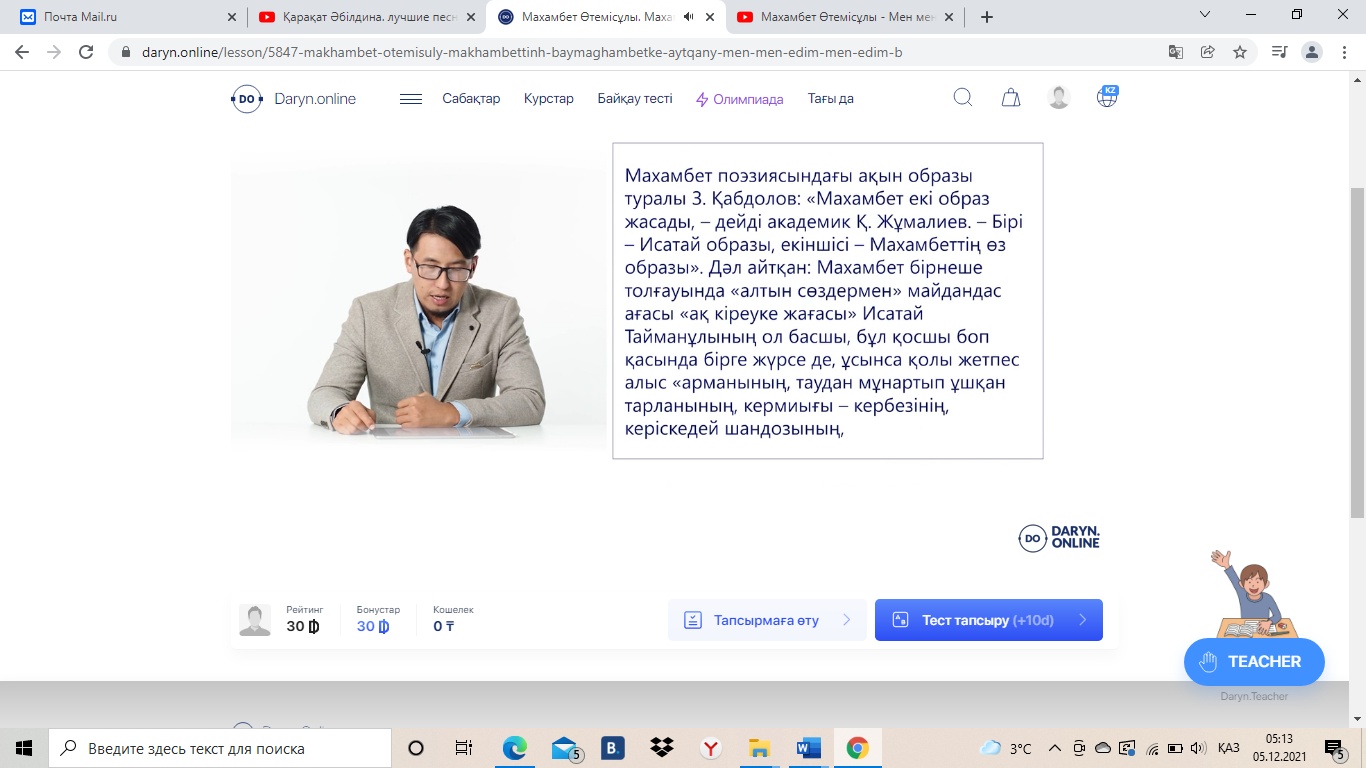Open the Windows notification center
The height and width of the screenshot is (768, 1366).
pos(1336,748)
